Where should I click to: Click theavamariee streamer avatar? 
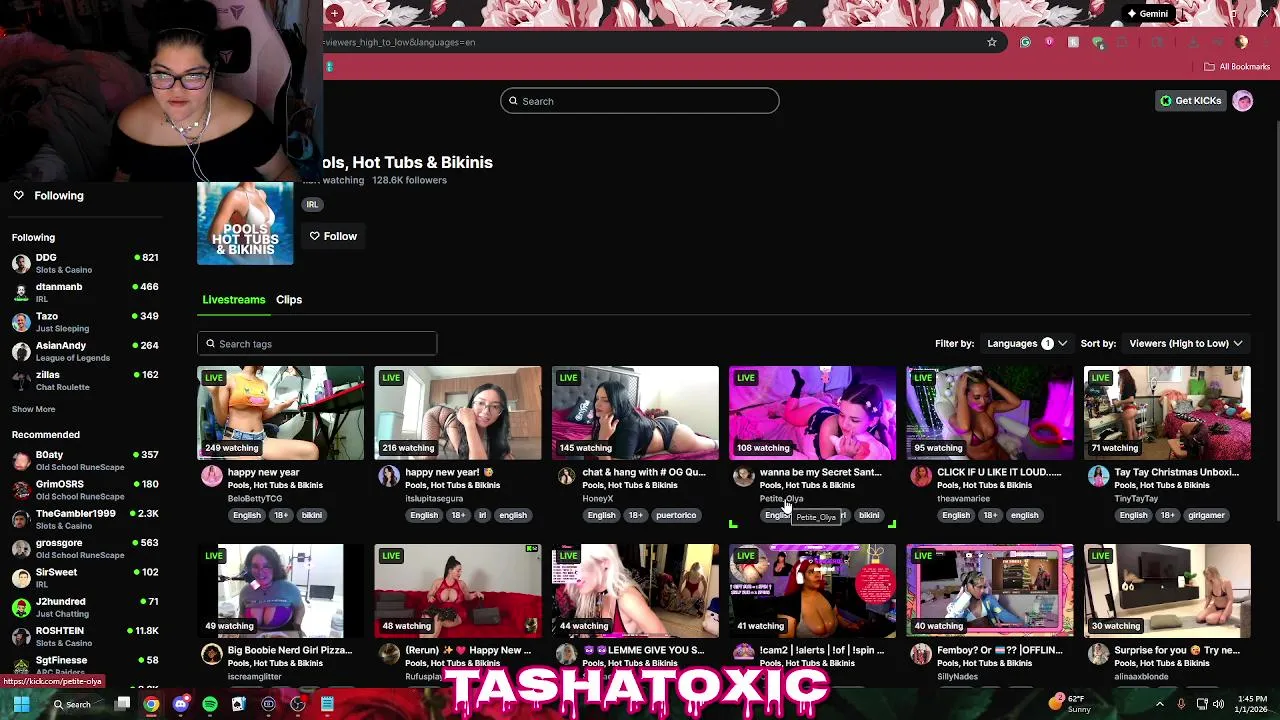pos(921,476)
